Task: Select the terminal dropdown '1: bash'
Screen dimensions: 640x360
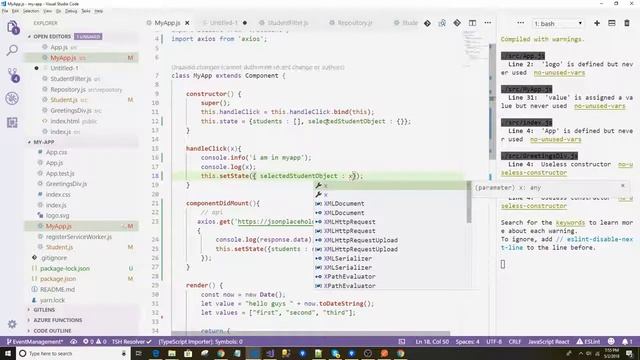Action: coord(558,24)
